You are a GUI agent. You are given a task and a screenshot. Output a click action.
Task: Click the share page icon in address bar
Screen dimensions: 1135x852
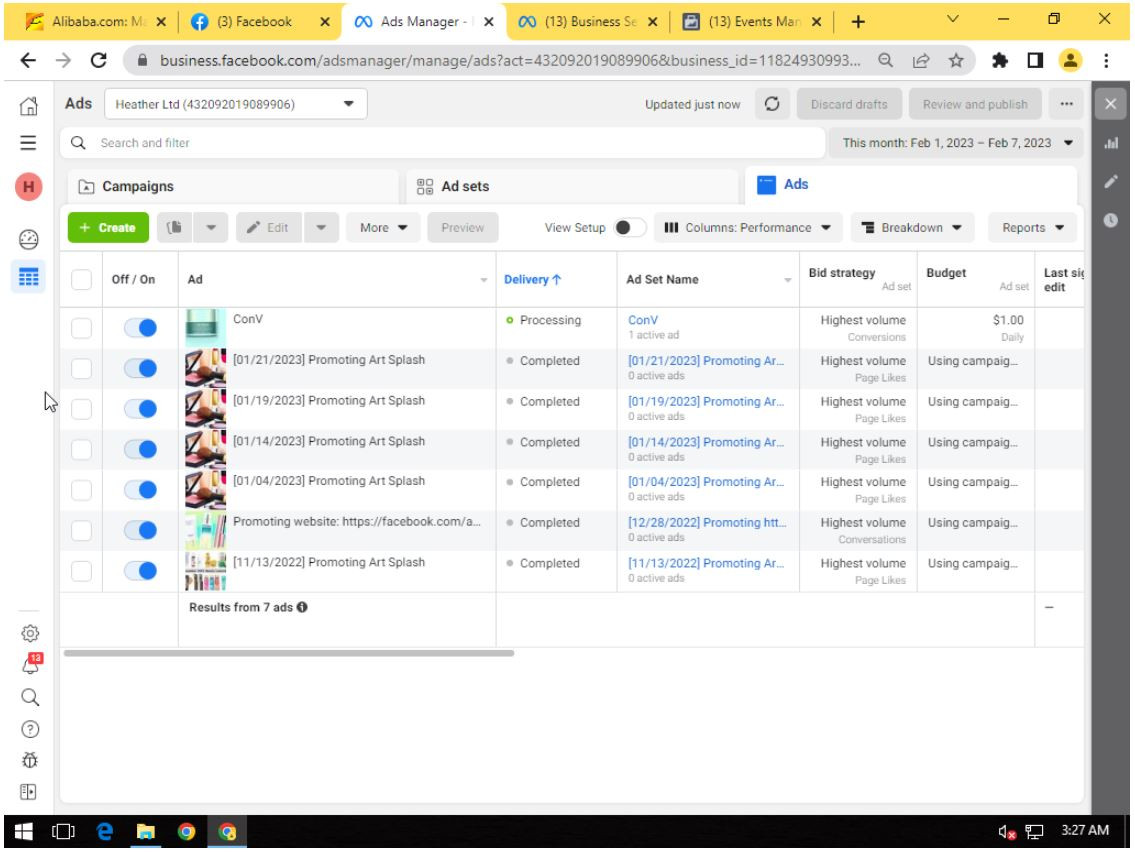(x=921, y=61)
